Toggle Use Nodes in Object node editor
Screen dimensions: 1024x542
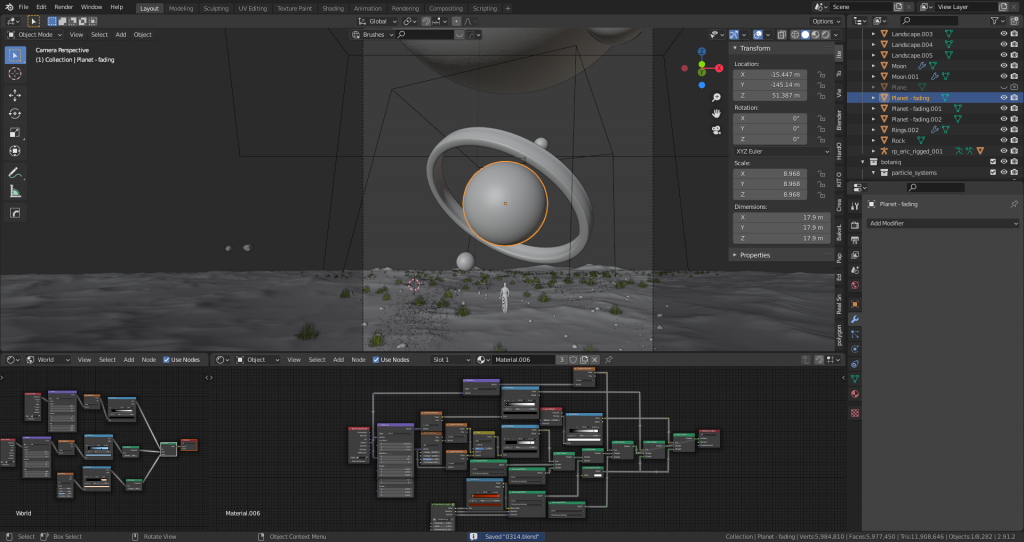coord(376,360)
